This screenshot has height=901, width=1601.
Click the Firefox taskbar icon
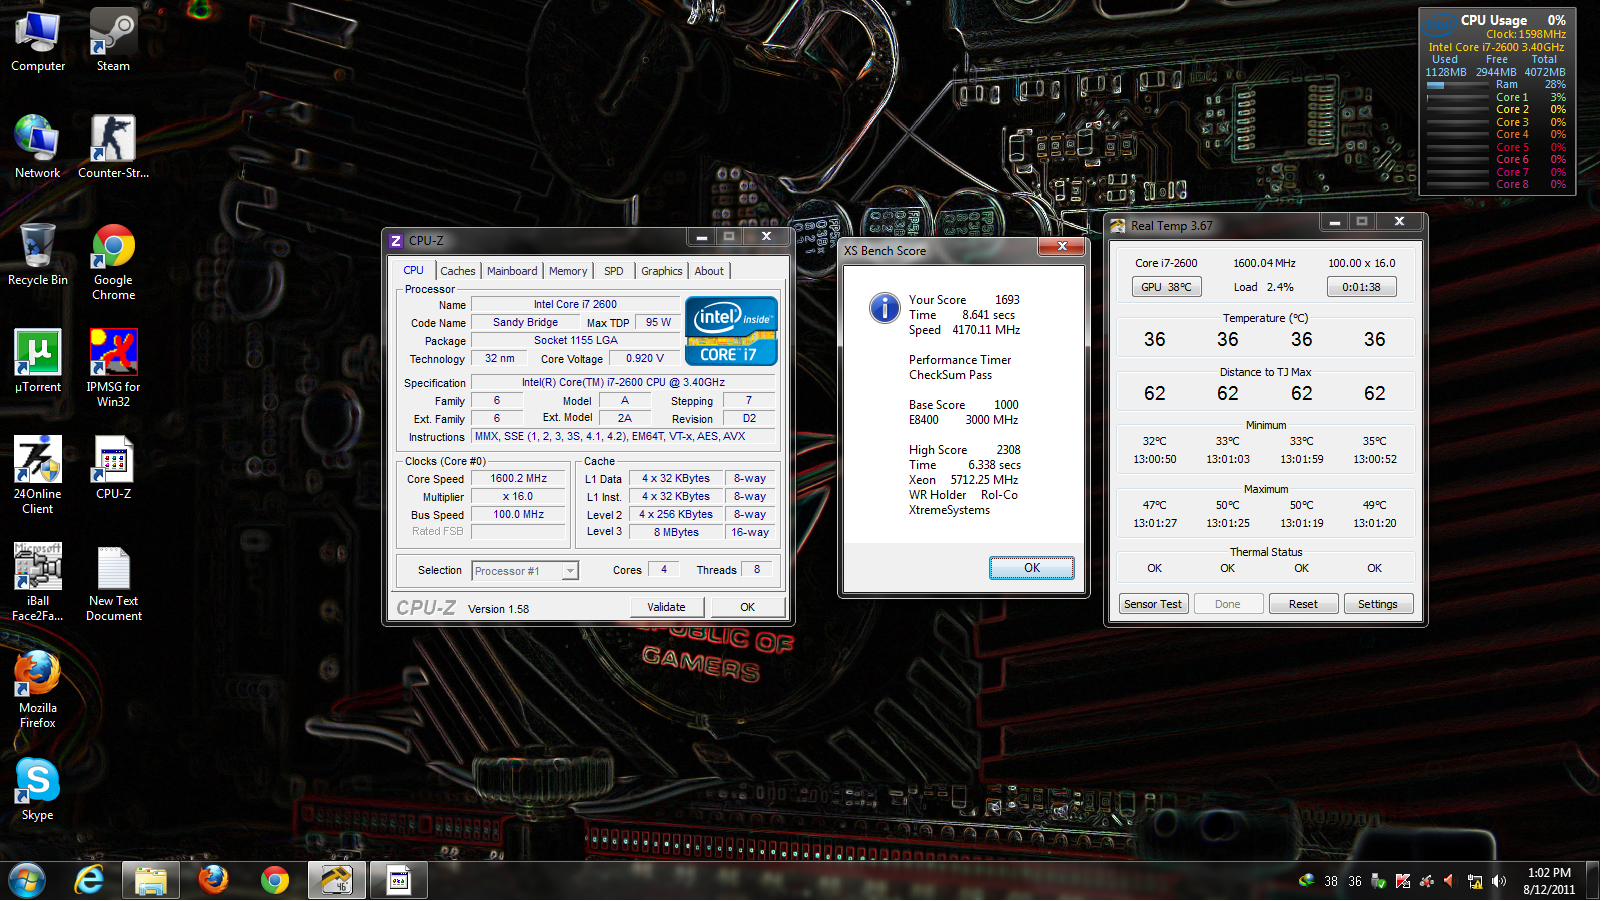[213, 881]
